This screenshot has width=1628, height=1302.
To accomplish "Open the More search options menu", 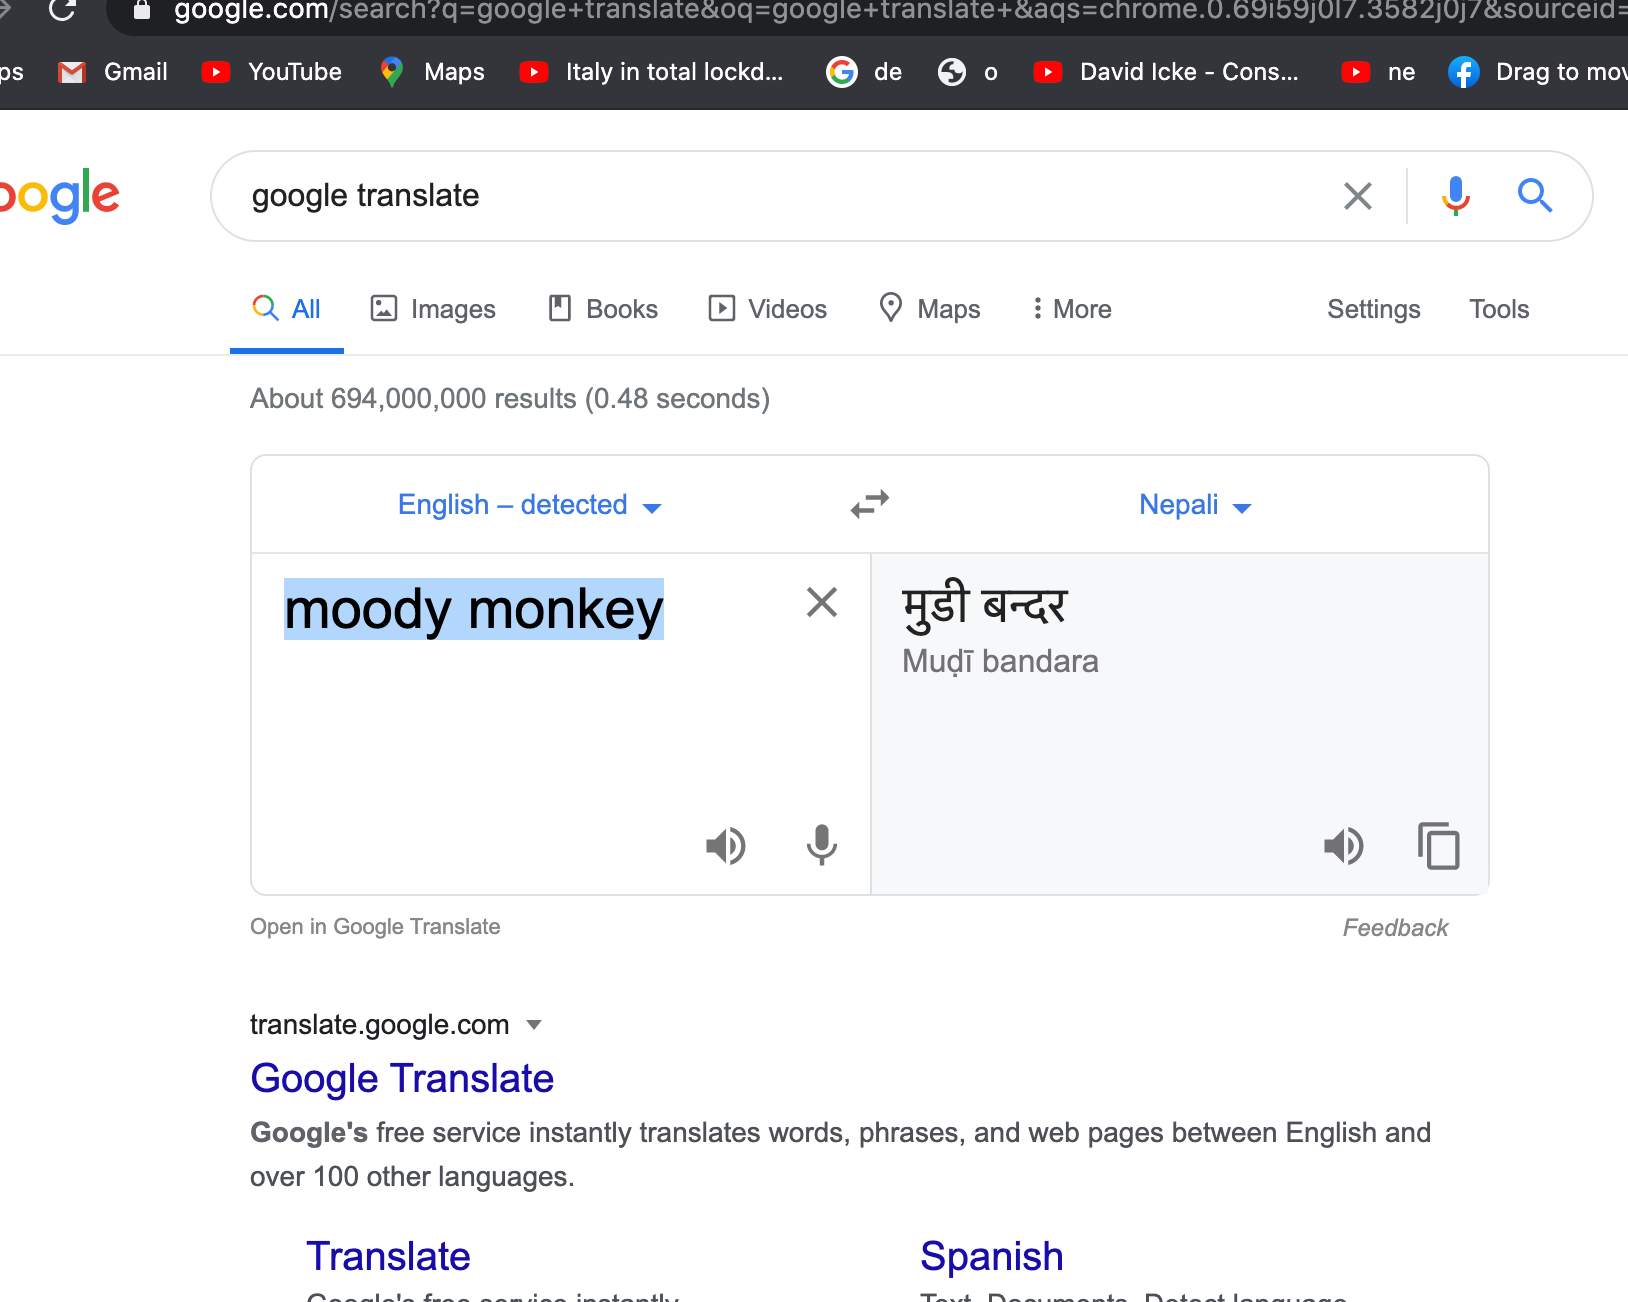I will pyautogui.click(x=1072, y=309).
